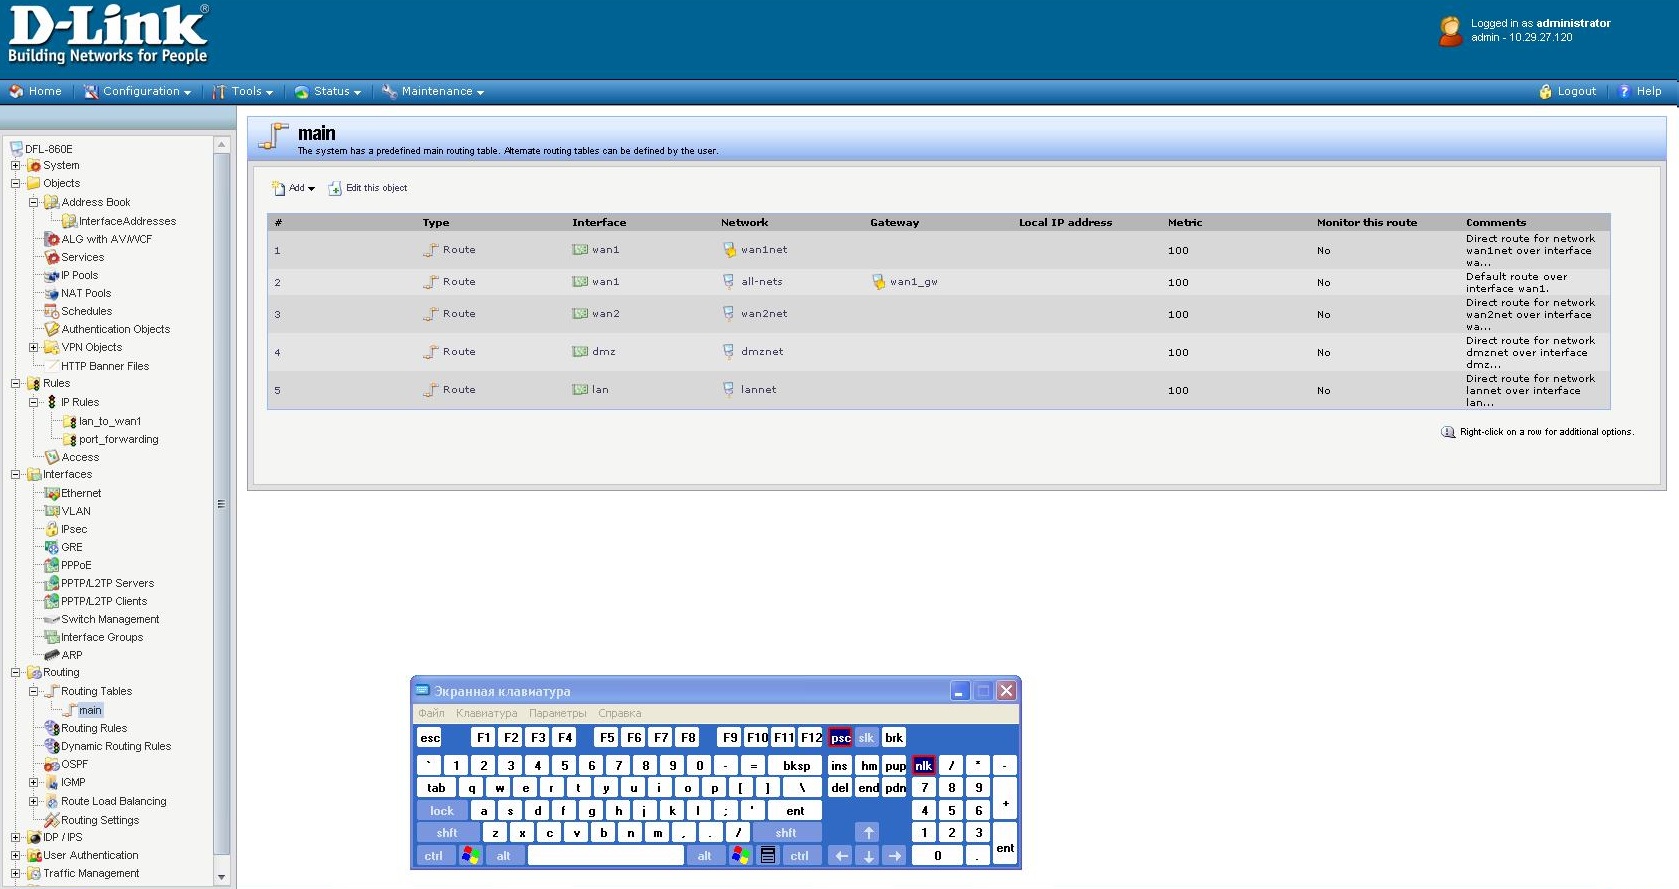Click the IPsec icon in sidebar tree
1679x889 pixels.
pos(52,529)
